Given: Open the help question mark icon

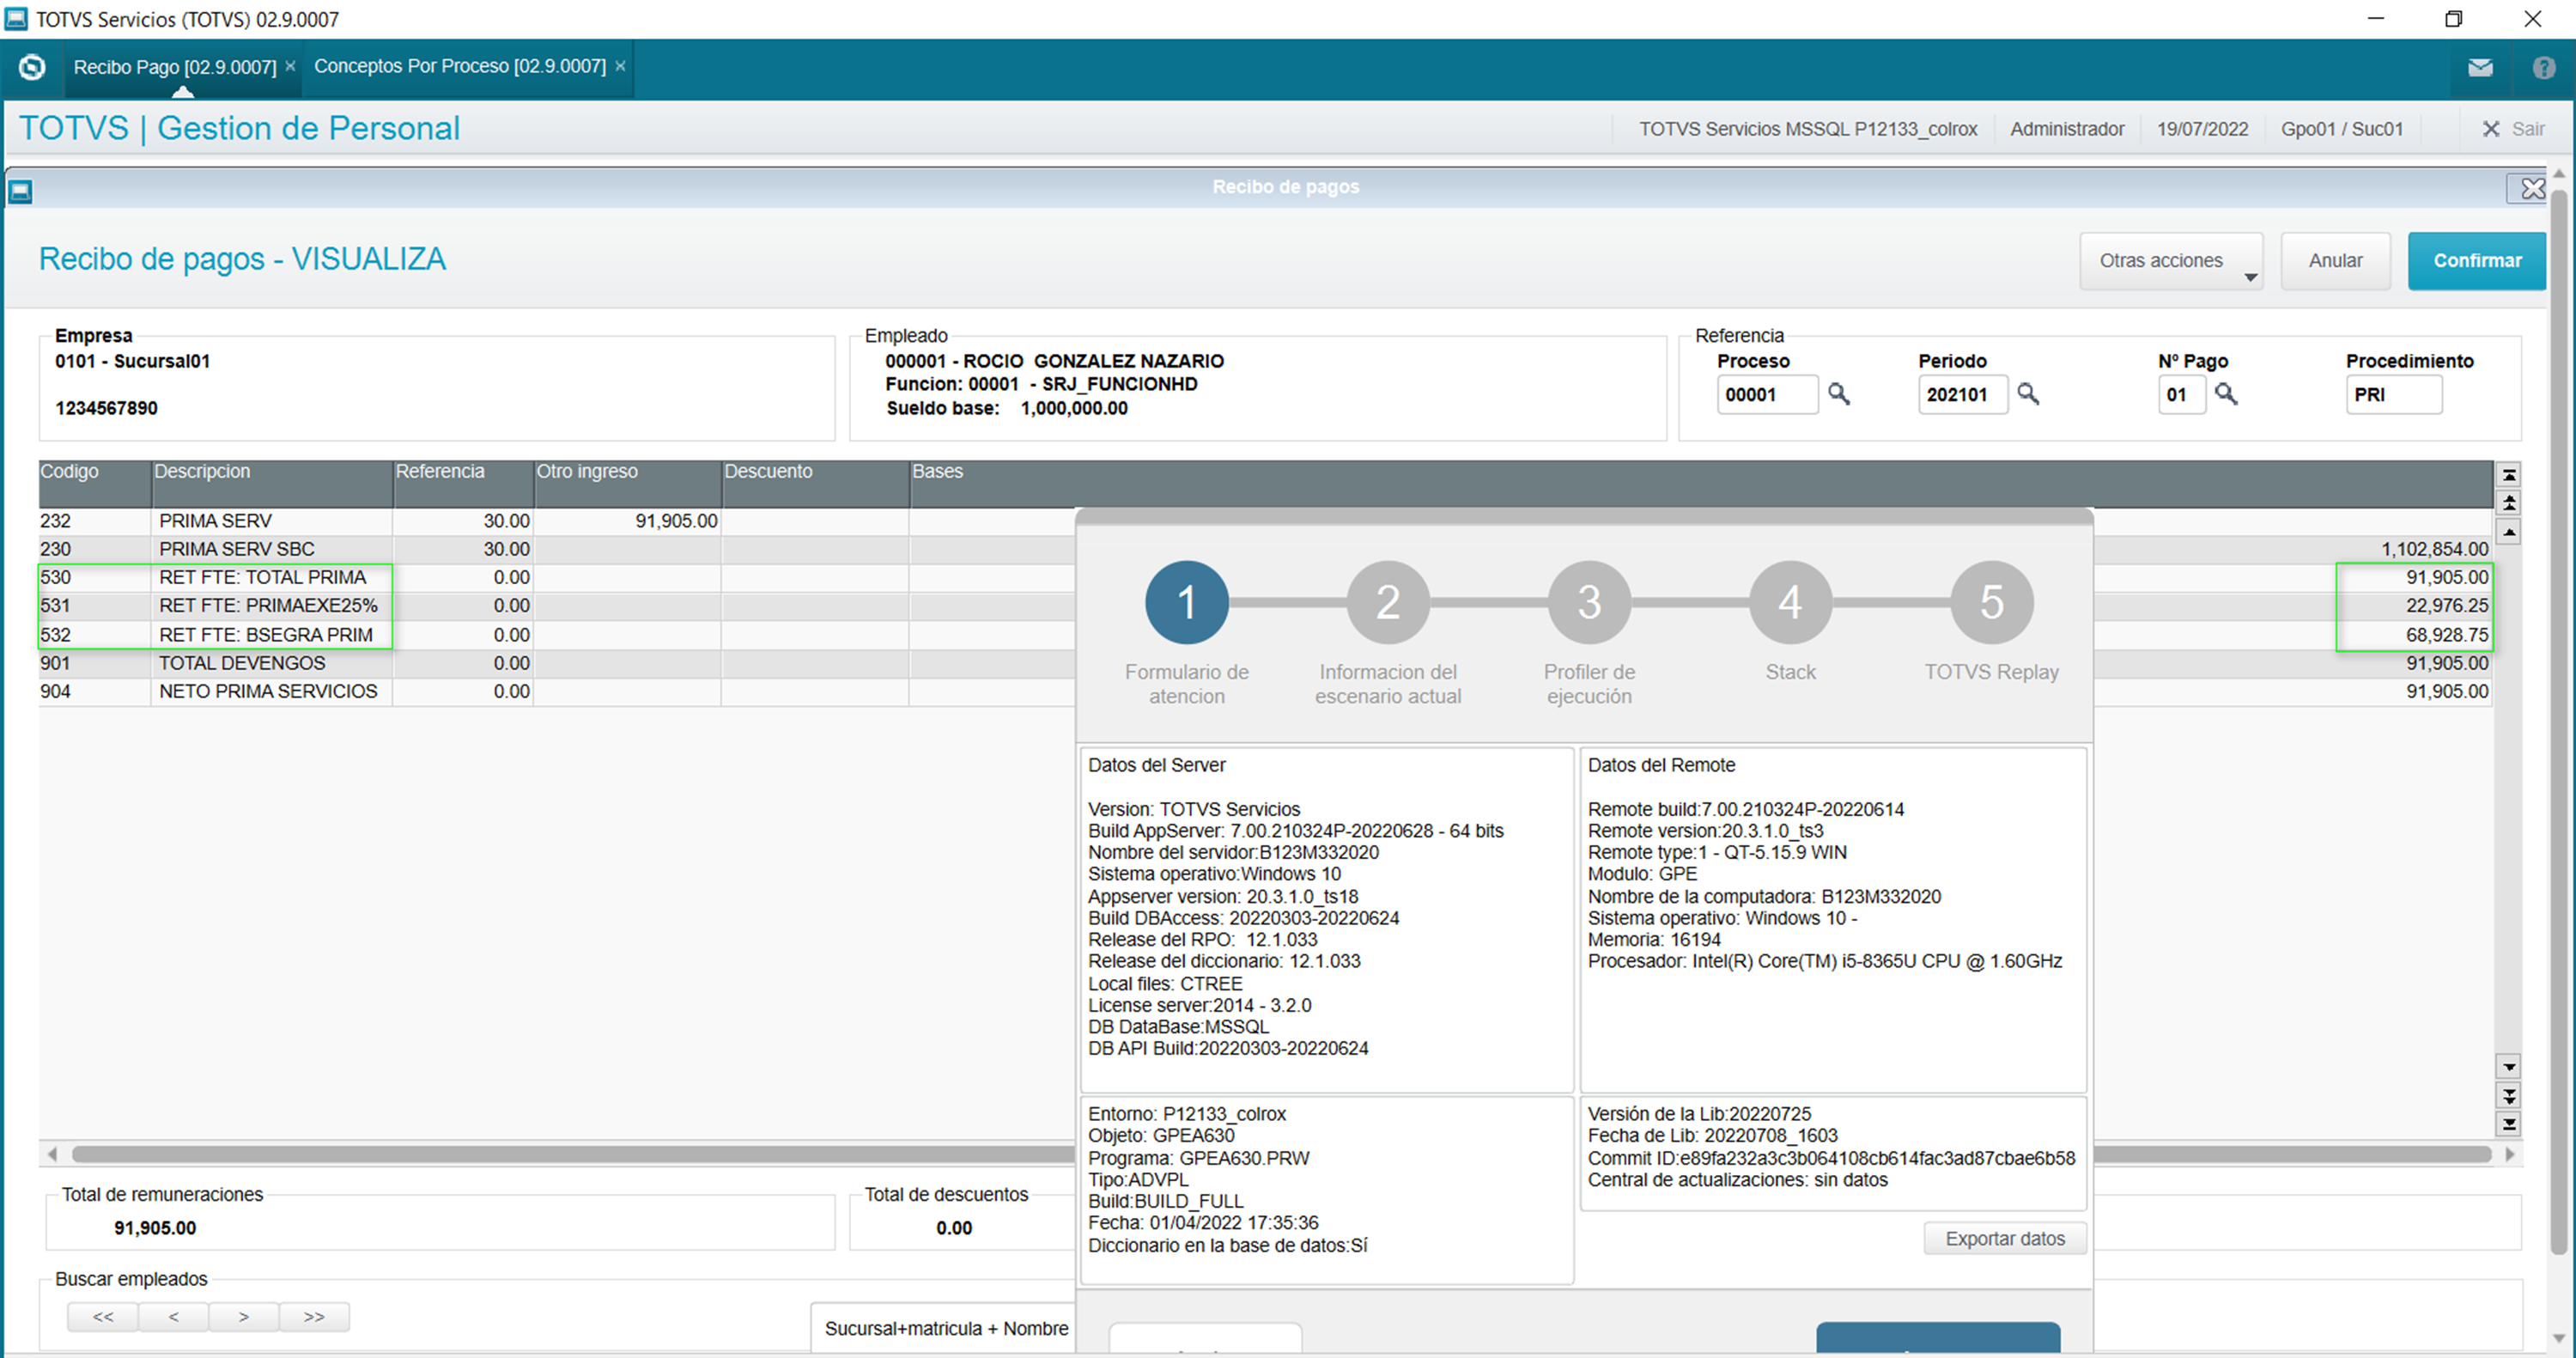Looking at the screenshot, I should (2543, 68).
